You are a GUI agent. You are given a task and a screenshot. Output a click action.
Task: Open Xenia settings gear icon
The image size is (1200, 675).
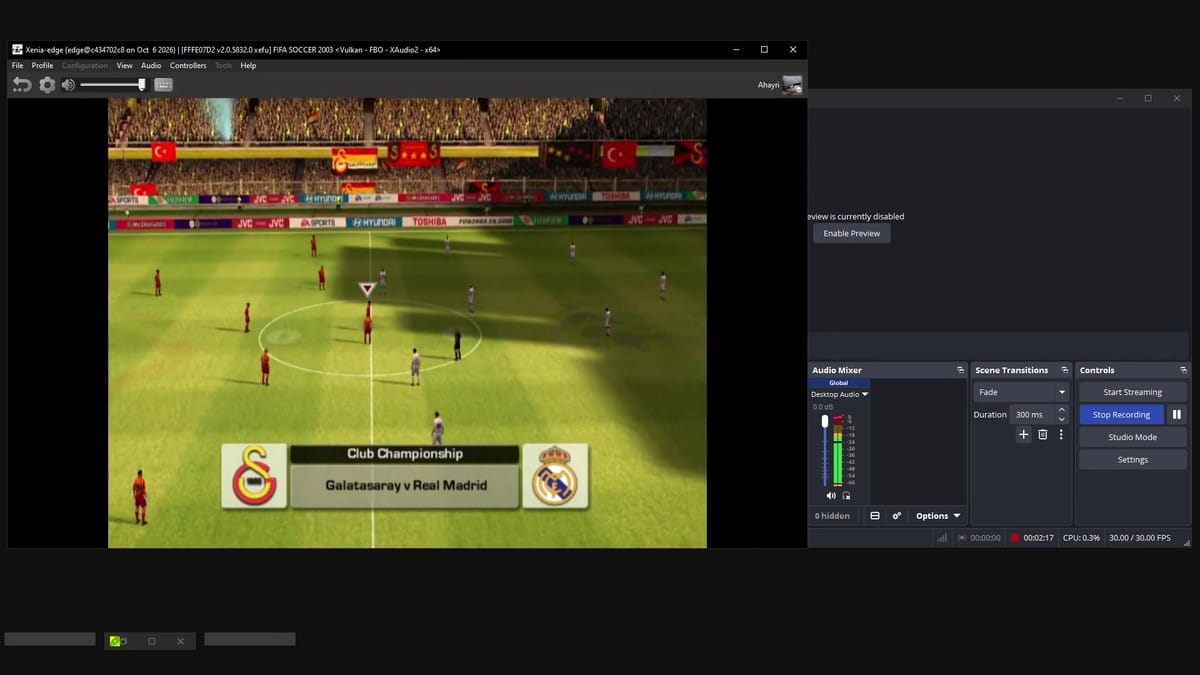[47, 85]
